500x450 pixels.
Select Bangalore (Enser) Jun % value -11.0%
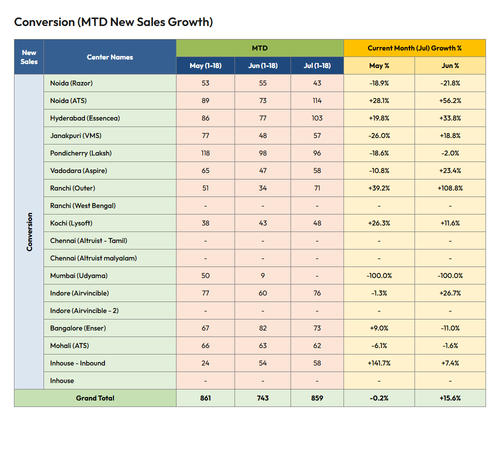[x=450, y=328]
